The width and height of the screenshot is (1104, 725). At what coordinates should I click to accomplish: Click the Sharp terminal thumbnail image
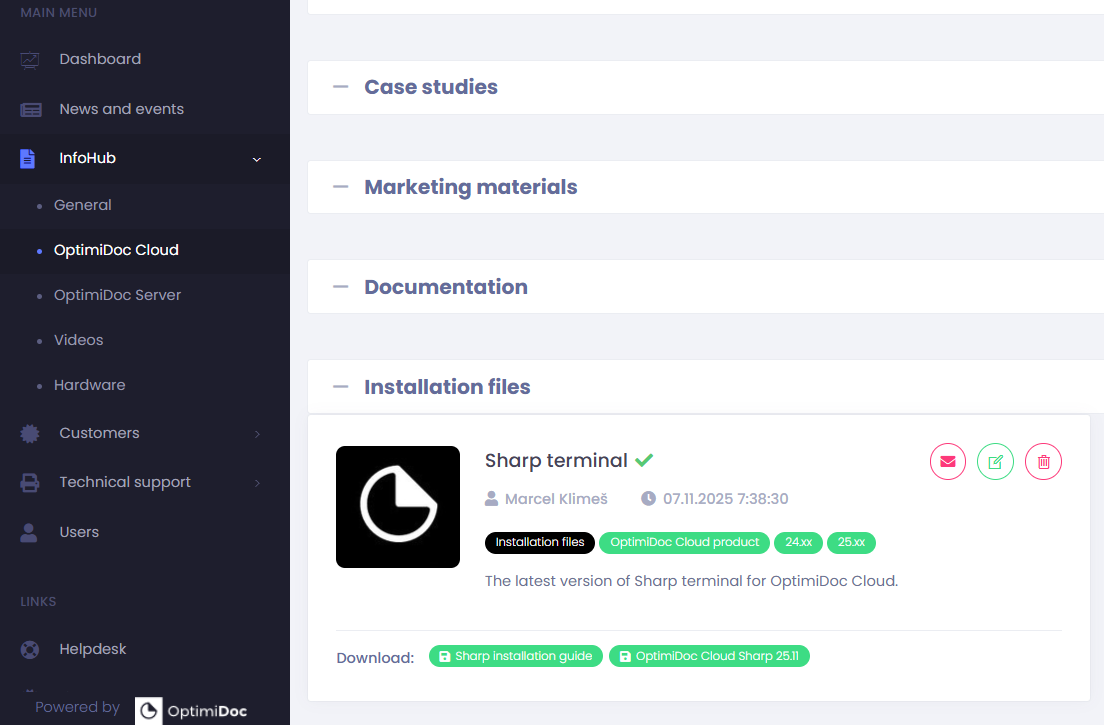pyautogui.click(x=398, y=507)
